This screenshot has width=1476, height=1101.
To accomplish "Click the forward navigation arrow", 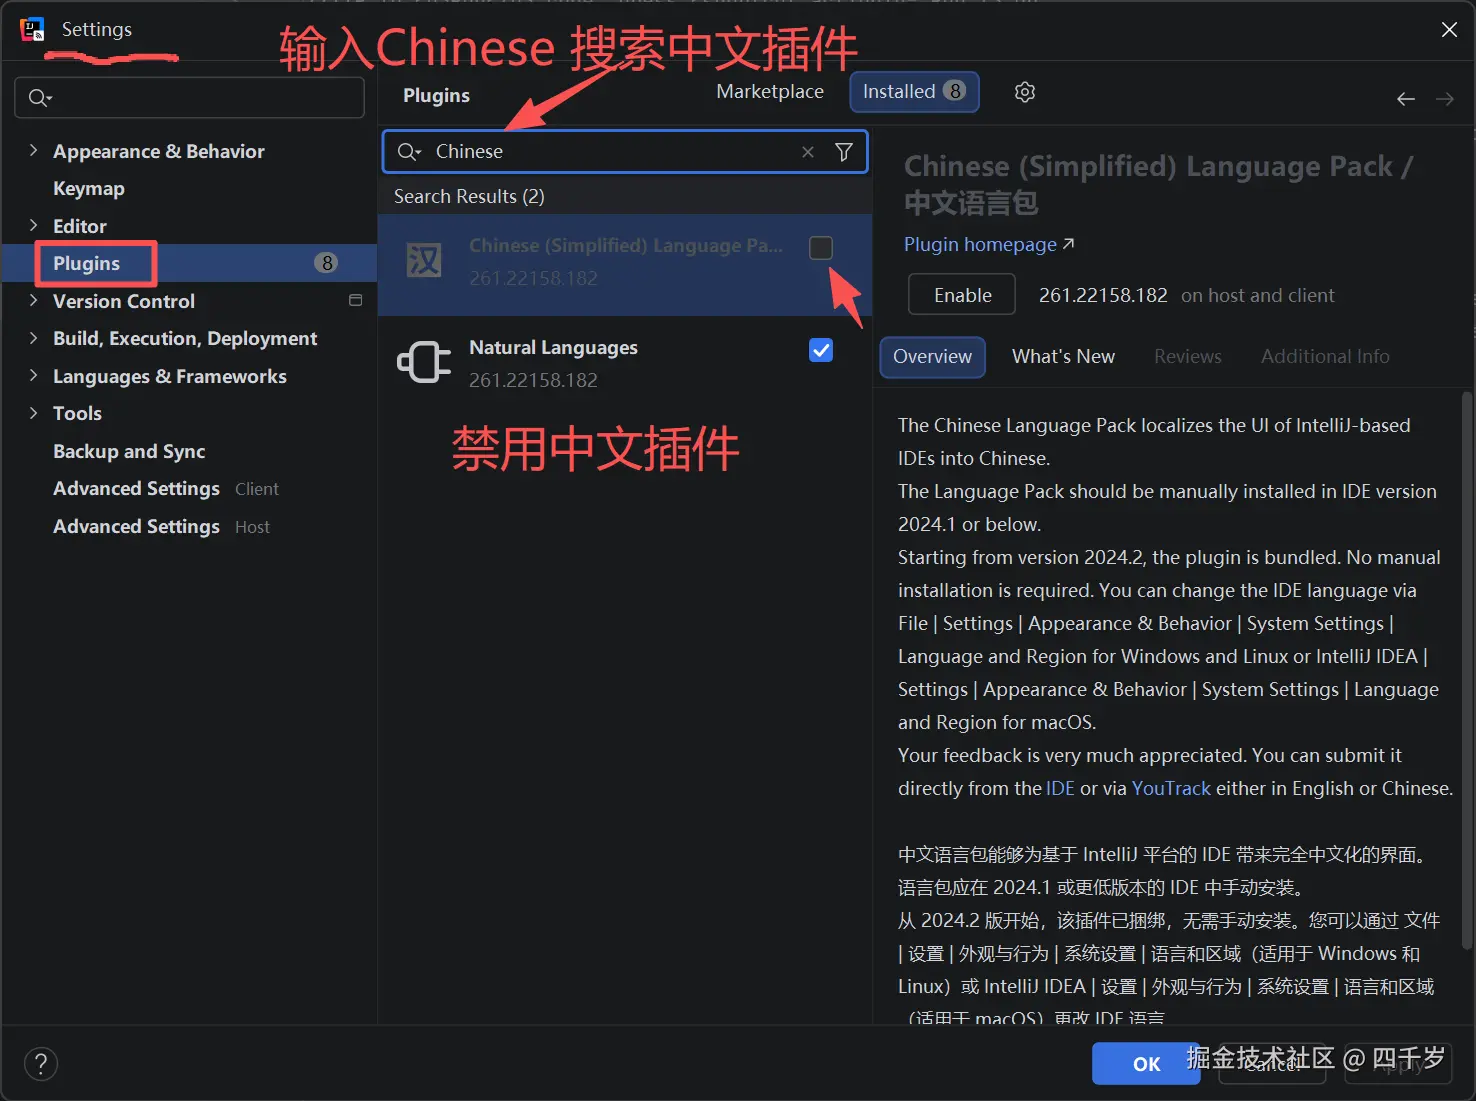I will tap(1444, 98).
